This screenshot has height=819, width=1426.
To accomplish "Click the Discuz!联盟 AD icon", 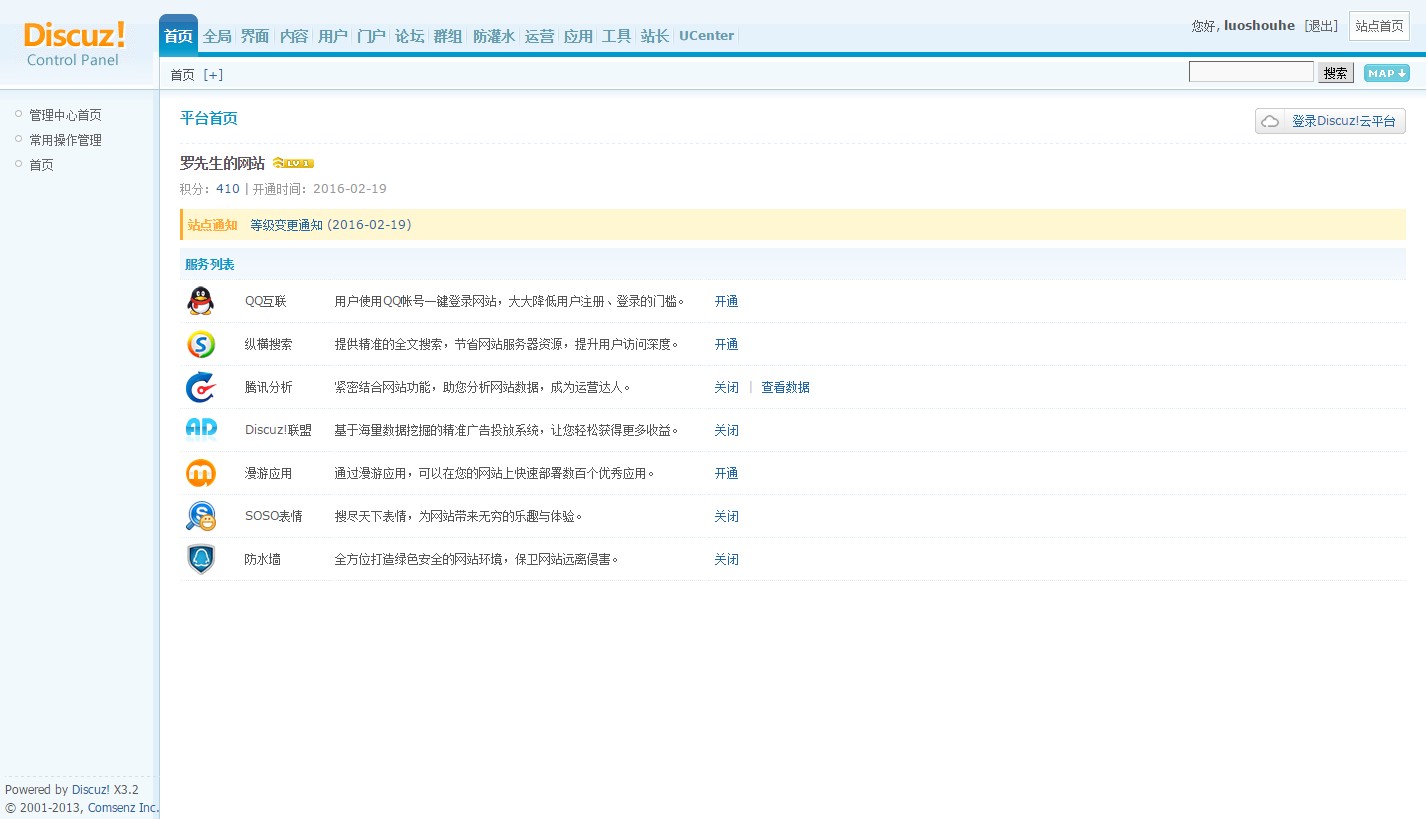I will (x=200, y=430).
